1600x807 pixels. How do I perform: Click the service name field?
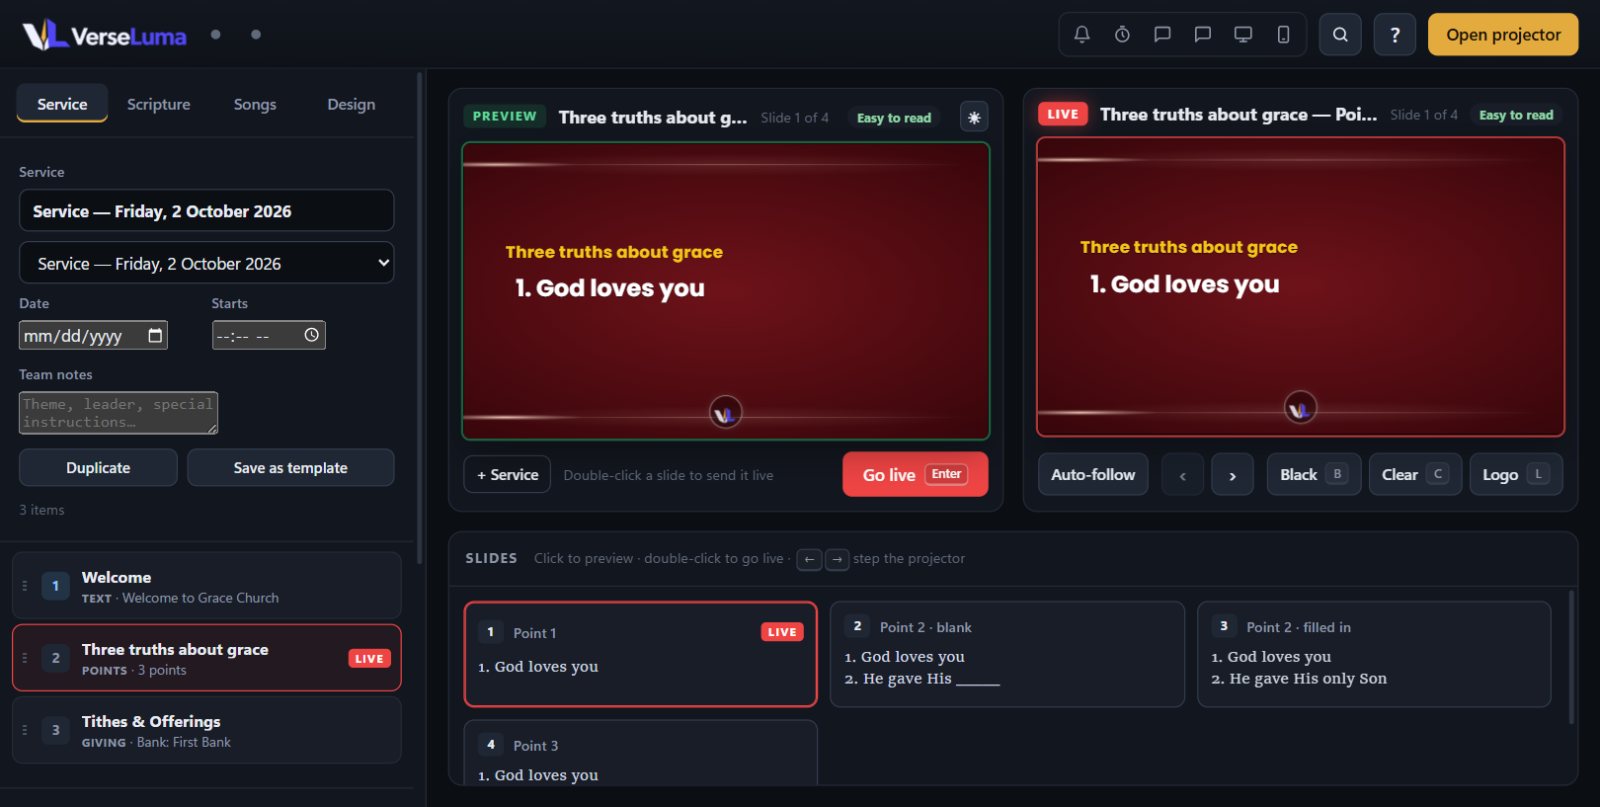(x=206, y=211)
